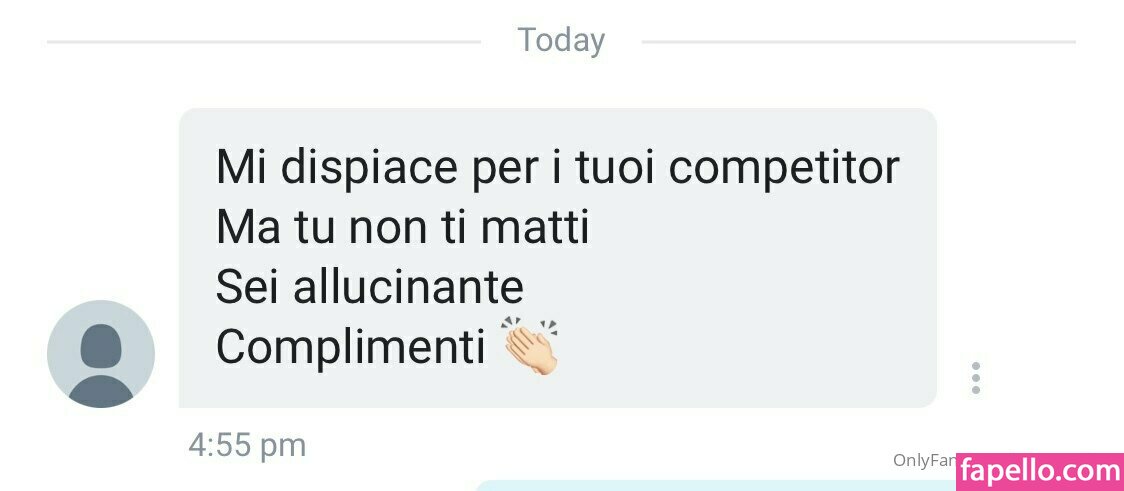Click the divider line left of "Today"
Image resolution: width=1124 pixels, height=491 pixels.
pos(264,42)
